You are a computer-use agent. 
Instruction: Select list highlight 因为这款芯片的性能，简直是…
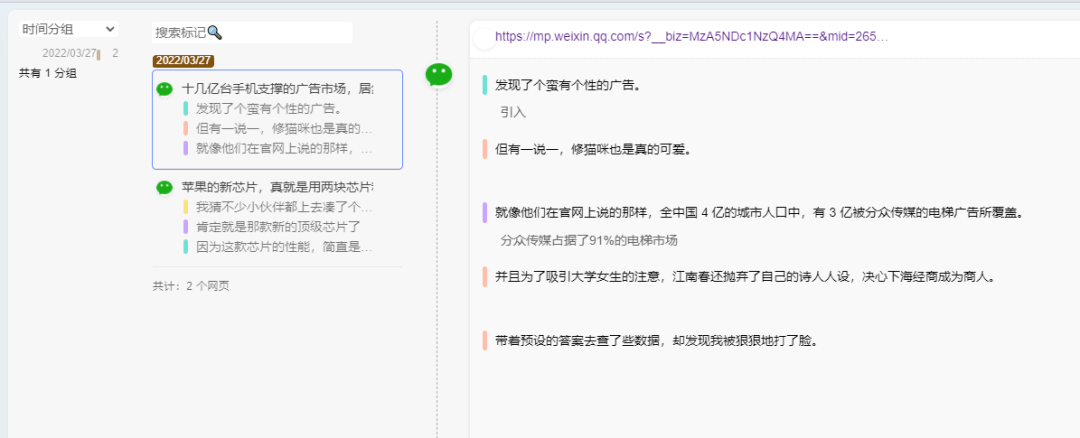(284, 246)
